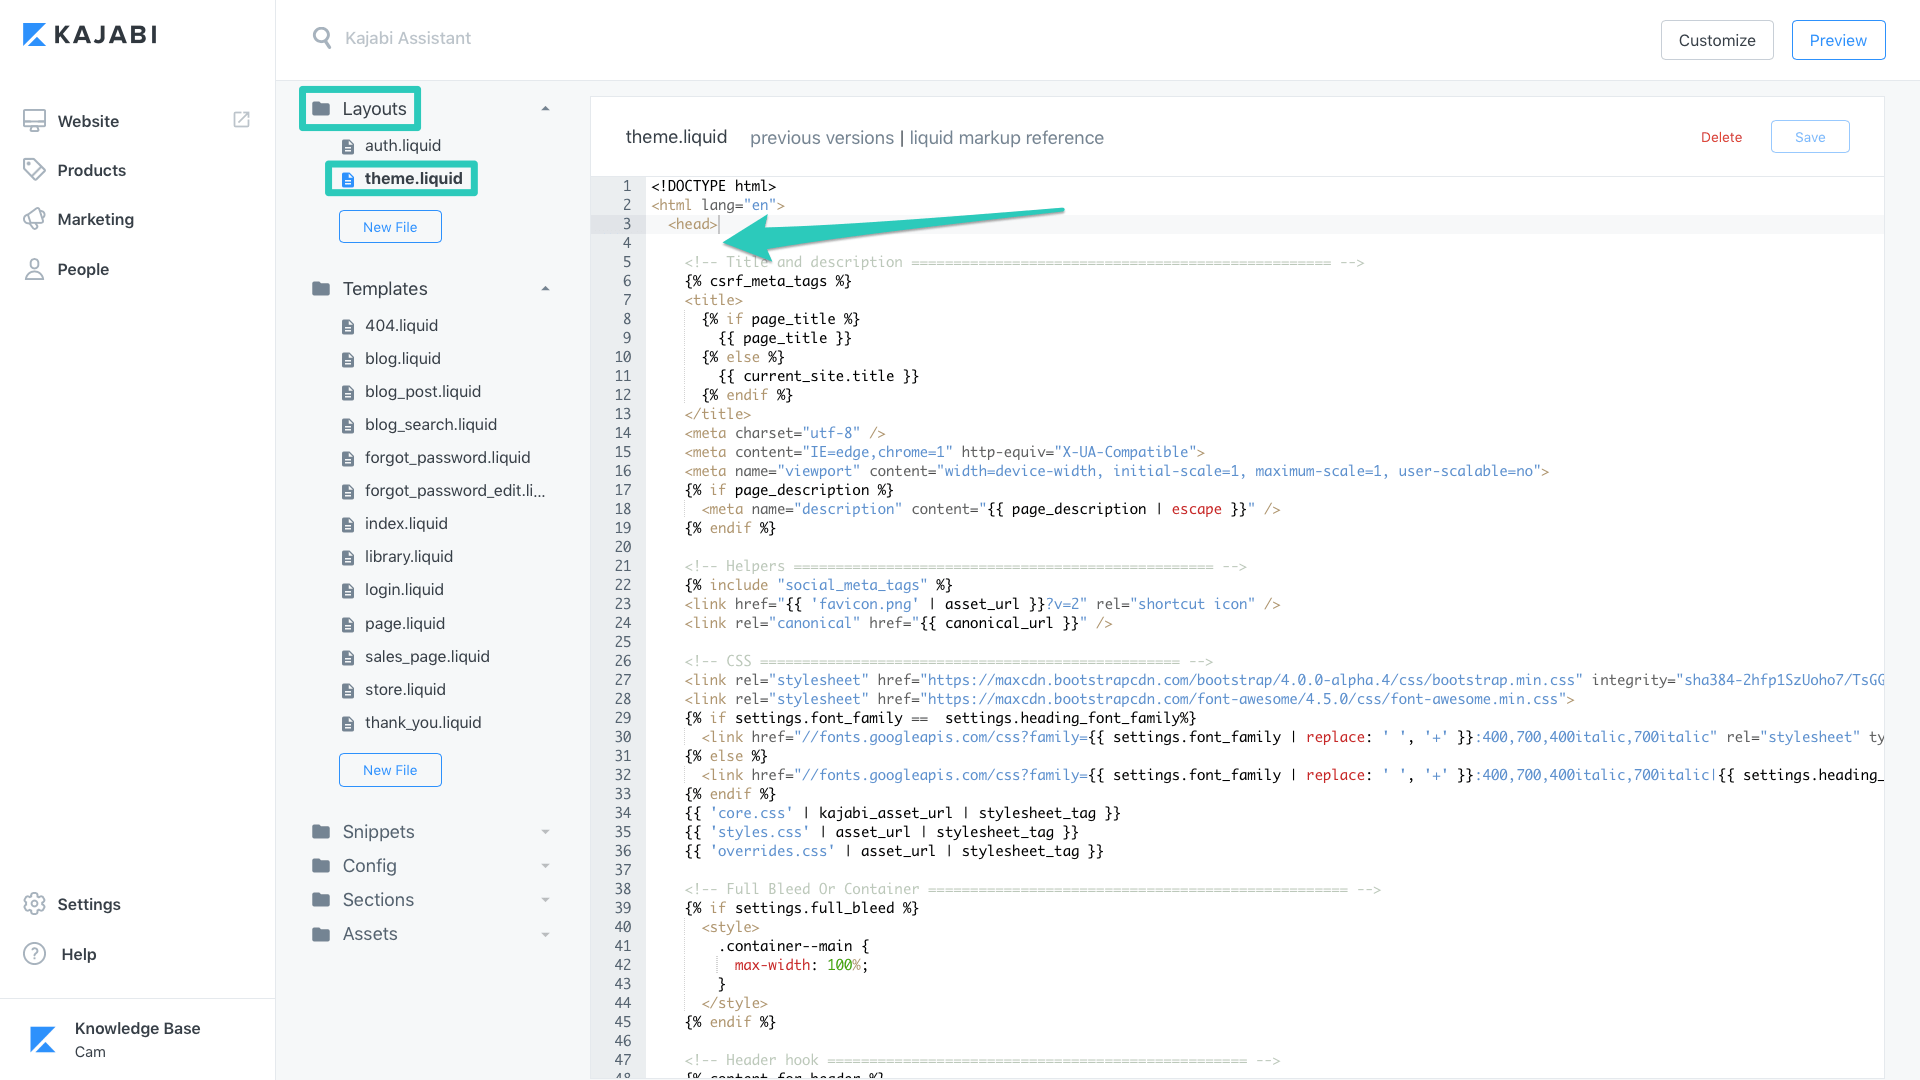Open previous versions link
This screenshot has height=1080, width=1920.
(821, 138)
